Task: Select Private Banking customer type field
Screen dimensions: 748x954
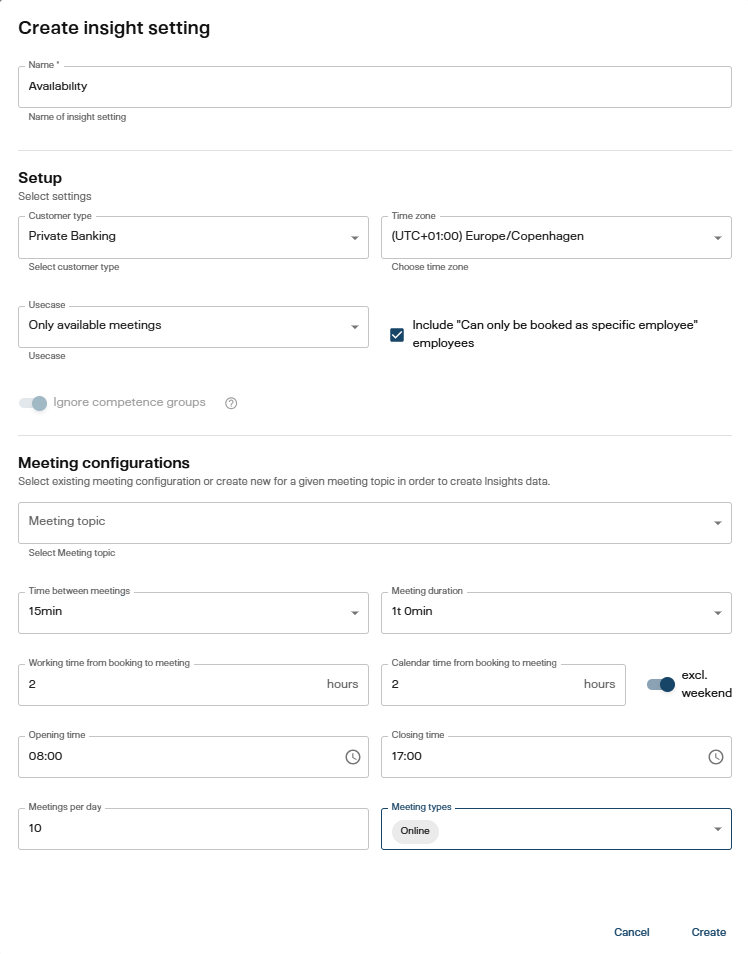Action: (x=180, y=237)
